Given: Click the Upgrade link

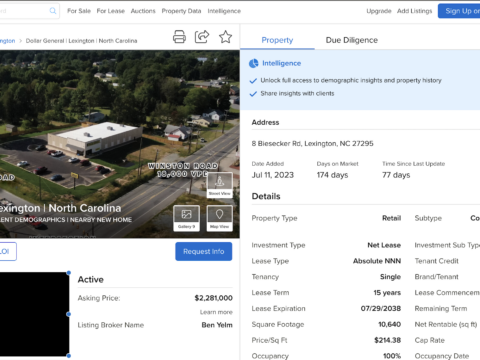Looking at the screenshot, I should [379, 11].
